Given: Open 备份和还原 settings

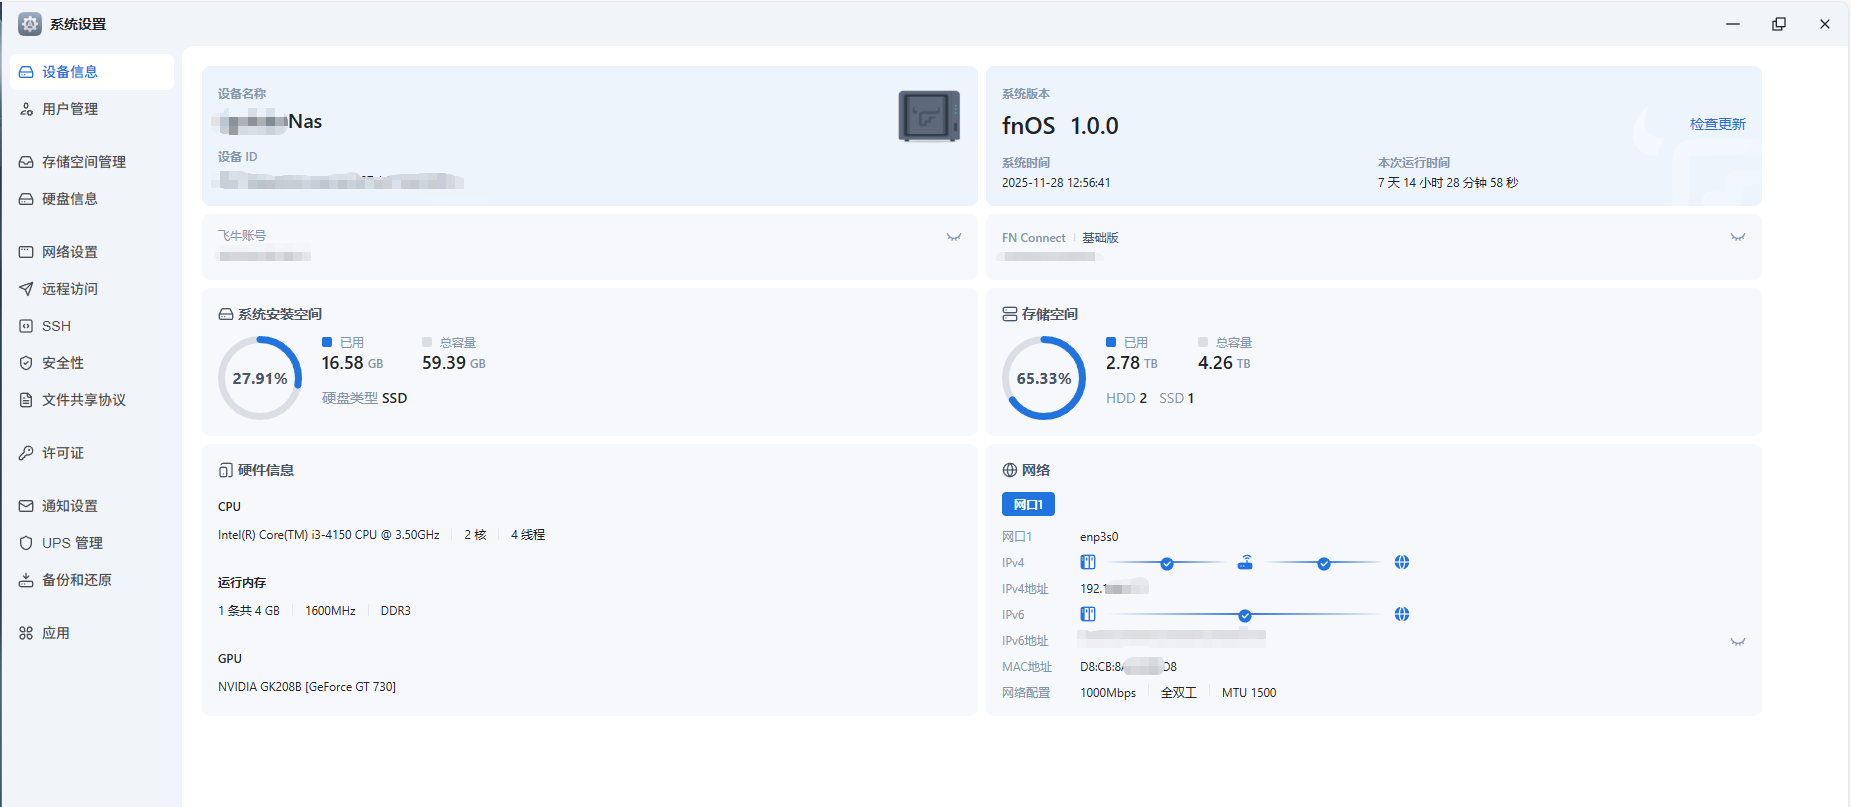Looking at the screenshot, I should pyautogui.click(x=92, y=580).
